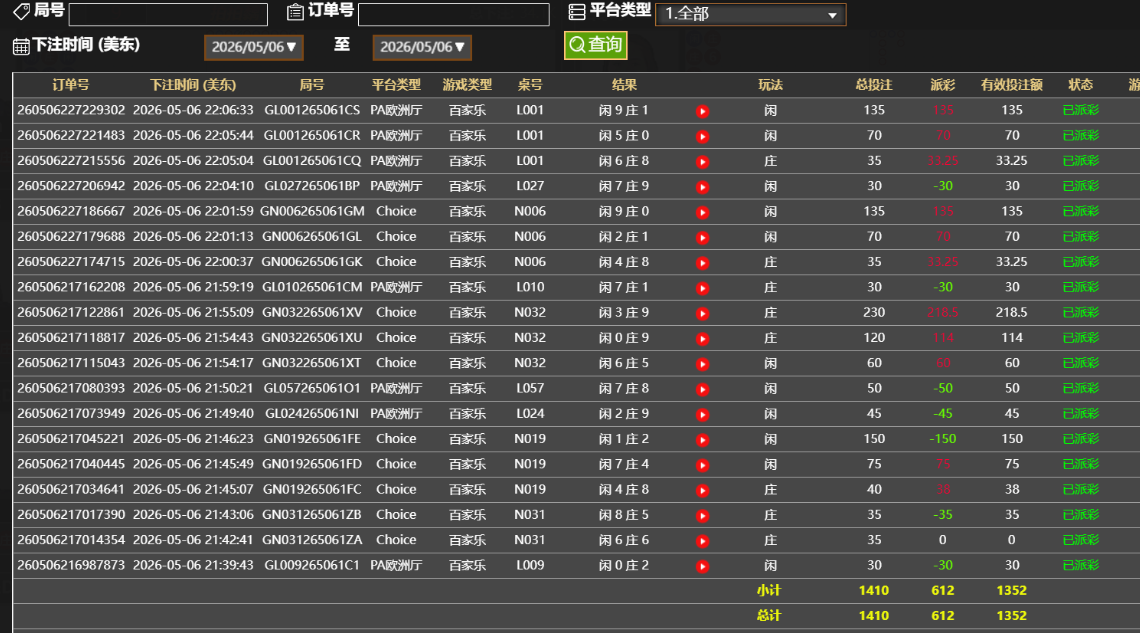Image resolution: width=1140 pixels, height=633 pixels.
Task: Play video for order 260506227206942
Action: tap(702, 188)
